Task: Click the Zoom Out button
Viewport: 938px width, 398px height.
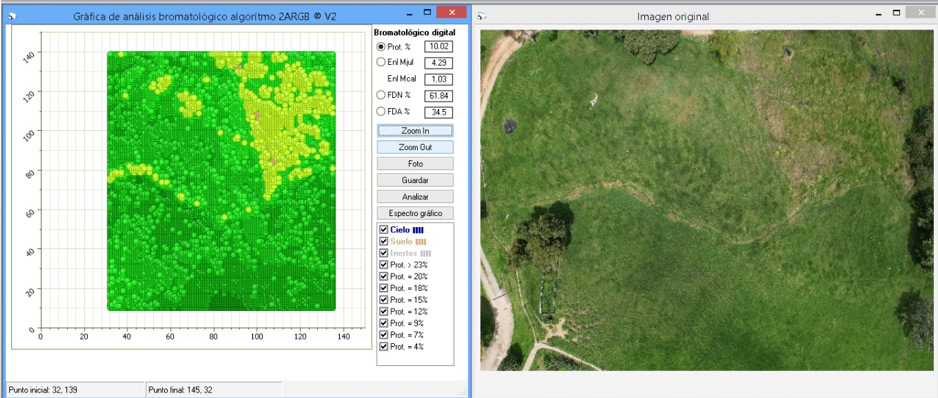Action: click(x=415, y=147)
